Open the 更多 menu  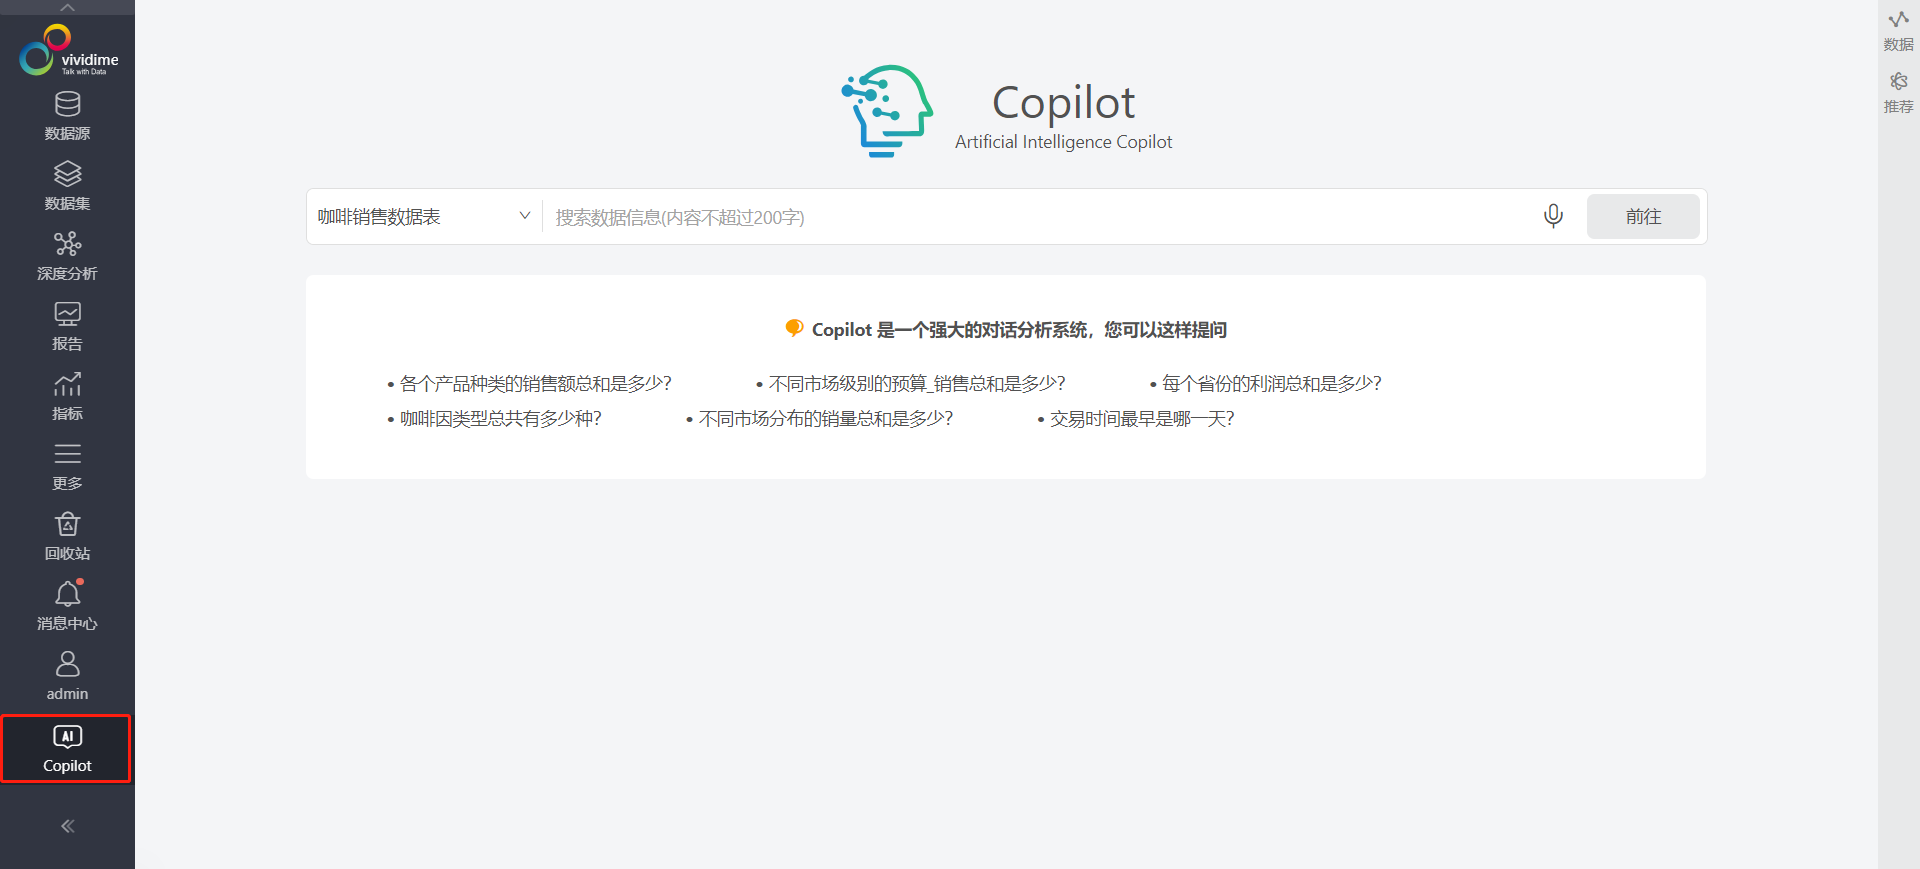coord(67,466)
